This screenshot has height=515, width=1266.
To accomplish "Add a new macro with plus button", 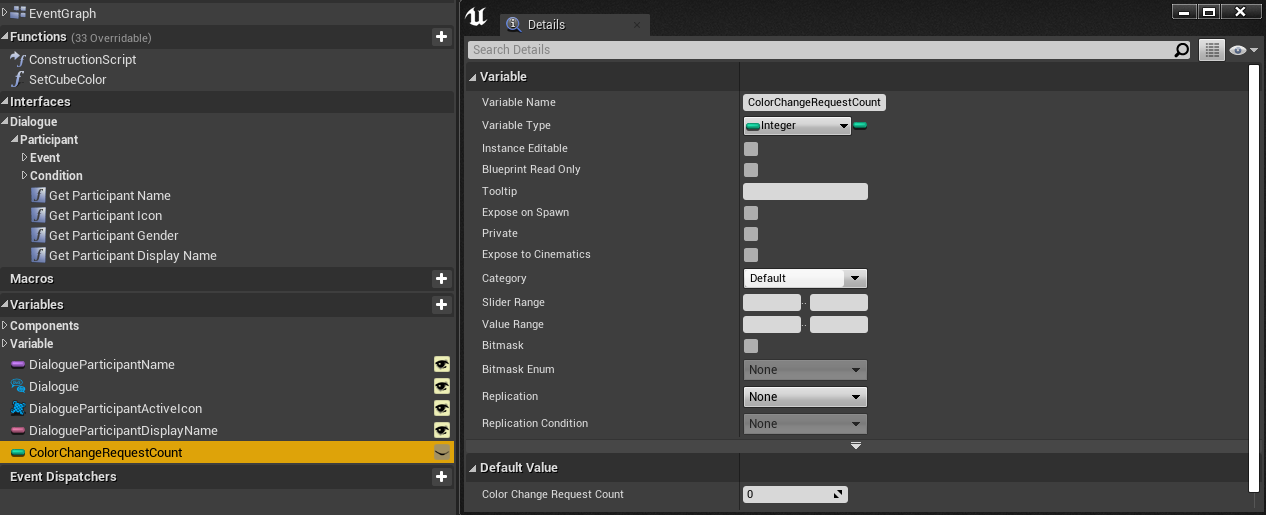I will (x=441, y=279).
